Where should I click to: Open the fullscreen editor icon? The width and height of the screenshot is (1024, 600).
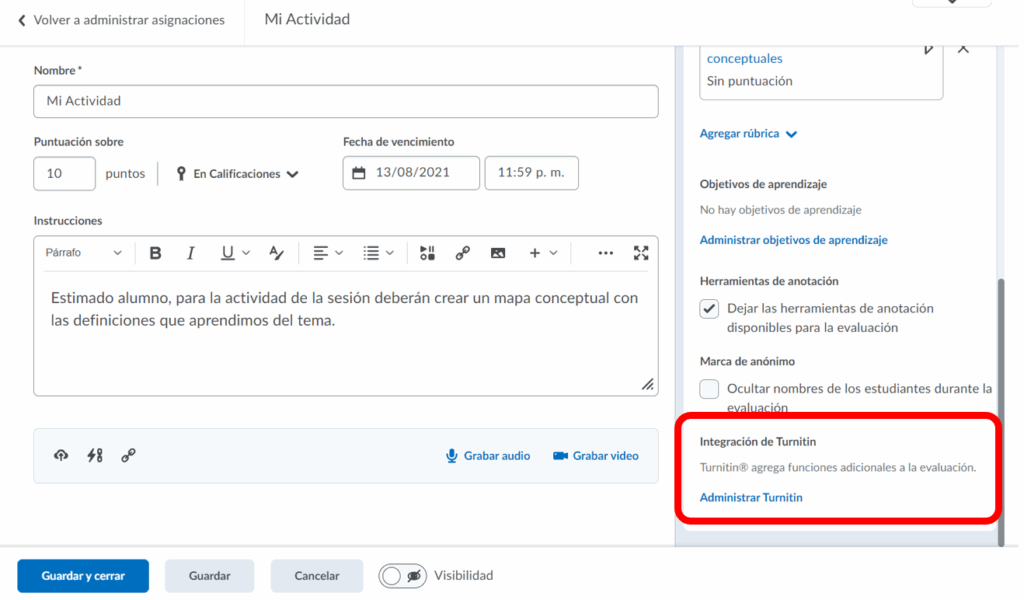click(641, 253)
